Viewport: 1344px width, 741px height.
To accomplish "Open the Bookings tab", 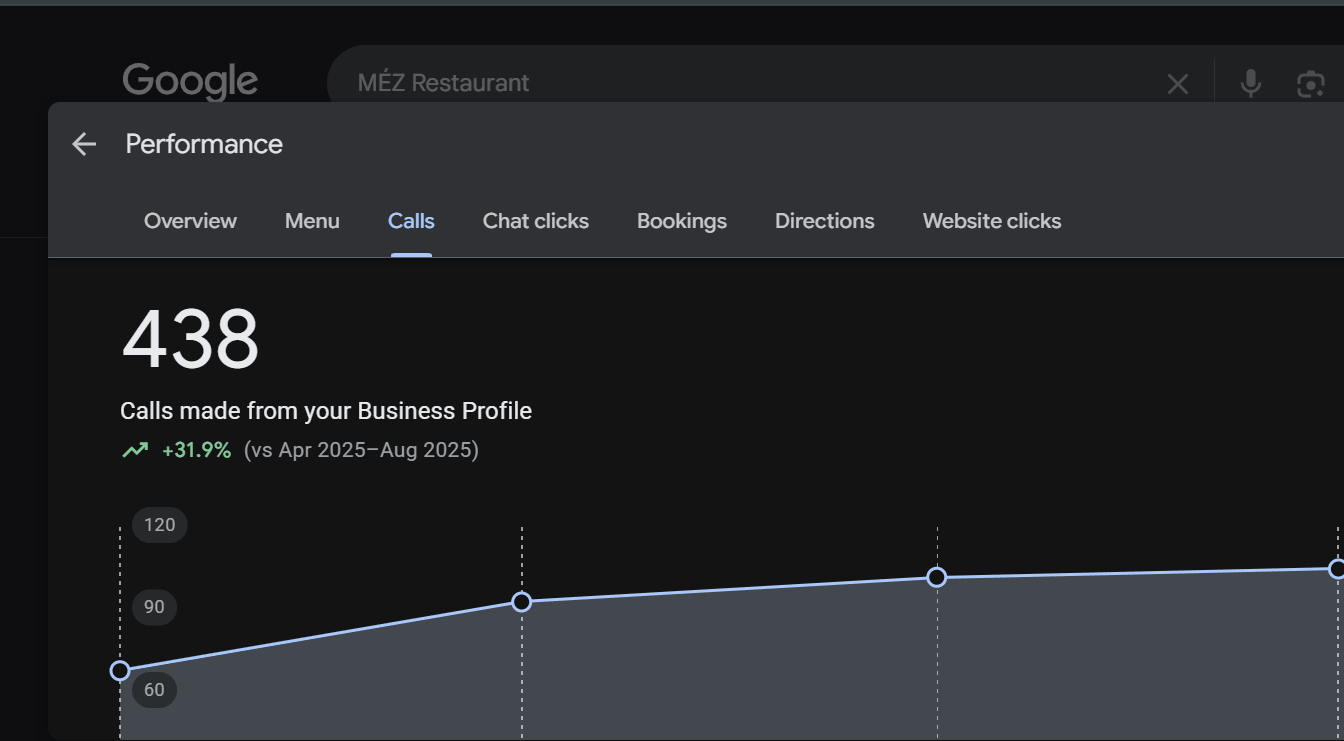I will point(682,221).
